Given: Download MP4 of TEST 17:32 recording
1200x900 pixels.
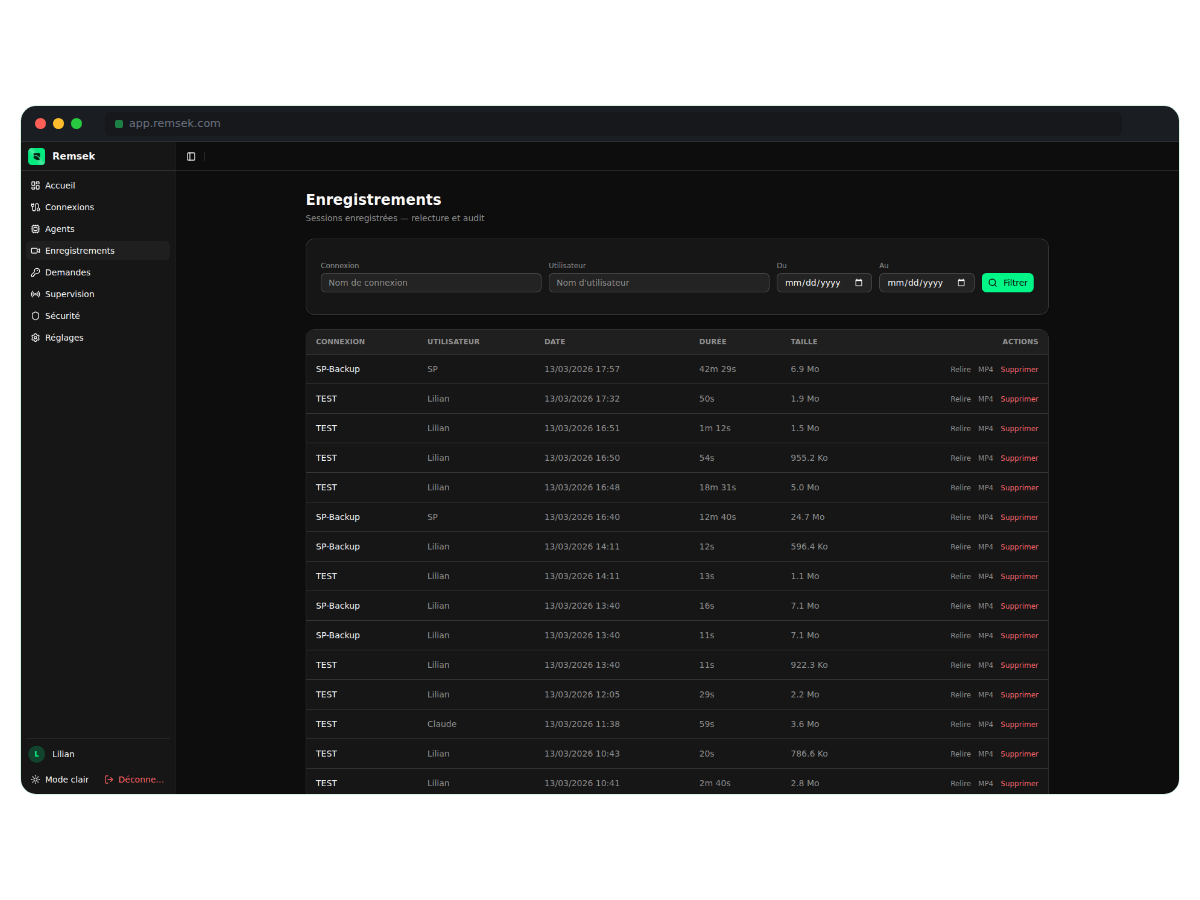Looking at the screenshot, I should point(985,399).
